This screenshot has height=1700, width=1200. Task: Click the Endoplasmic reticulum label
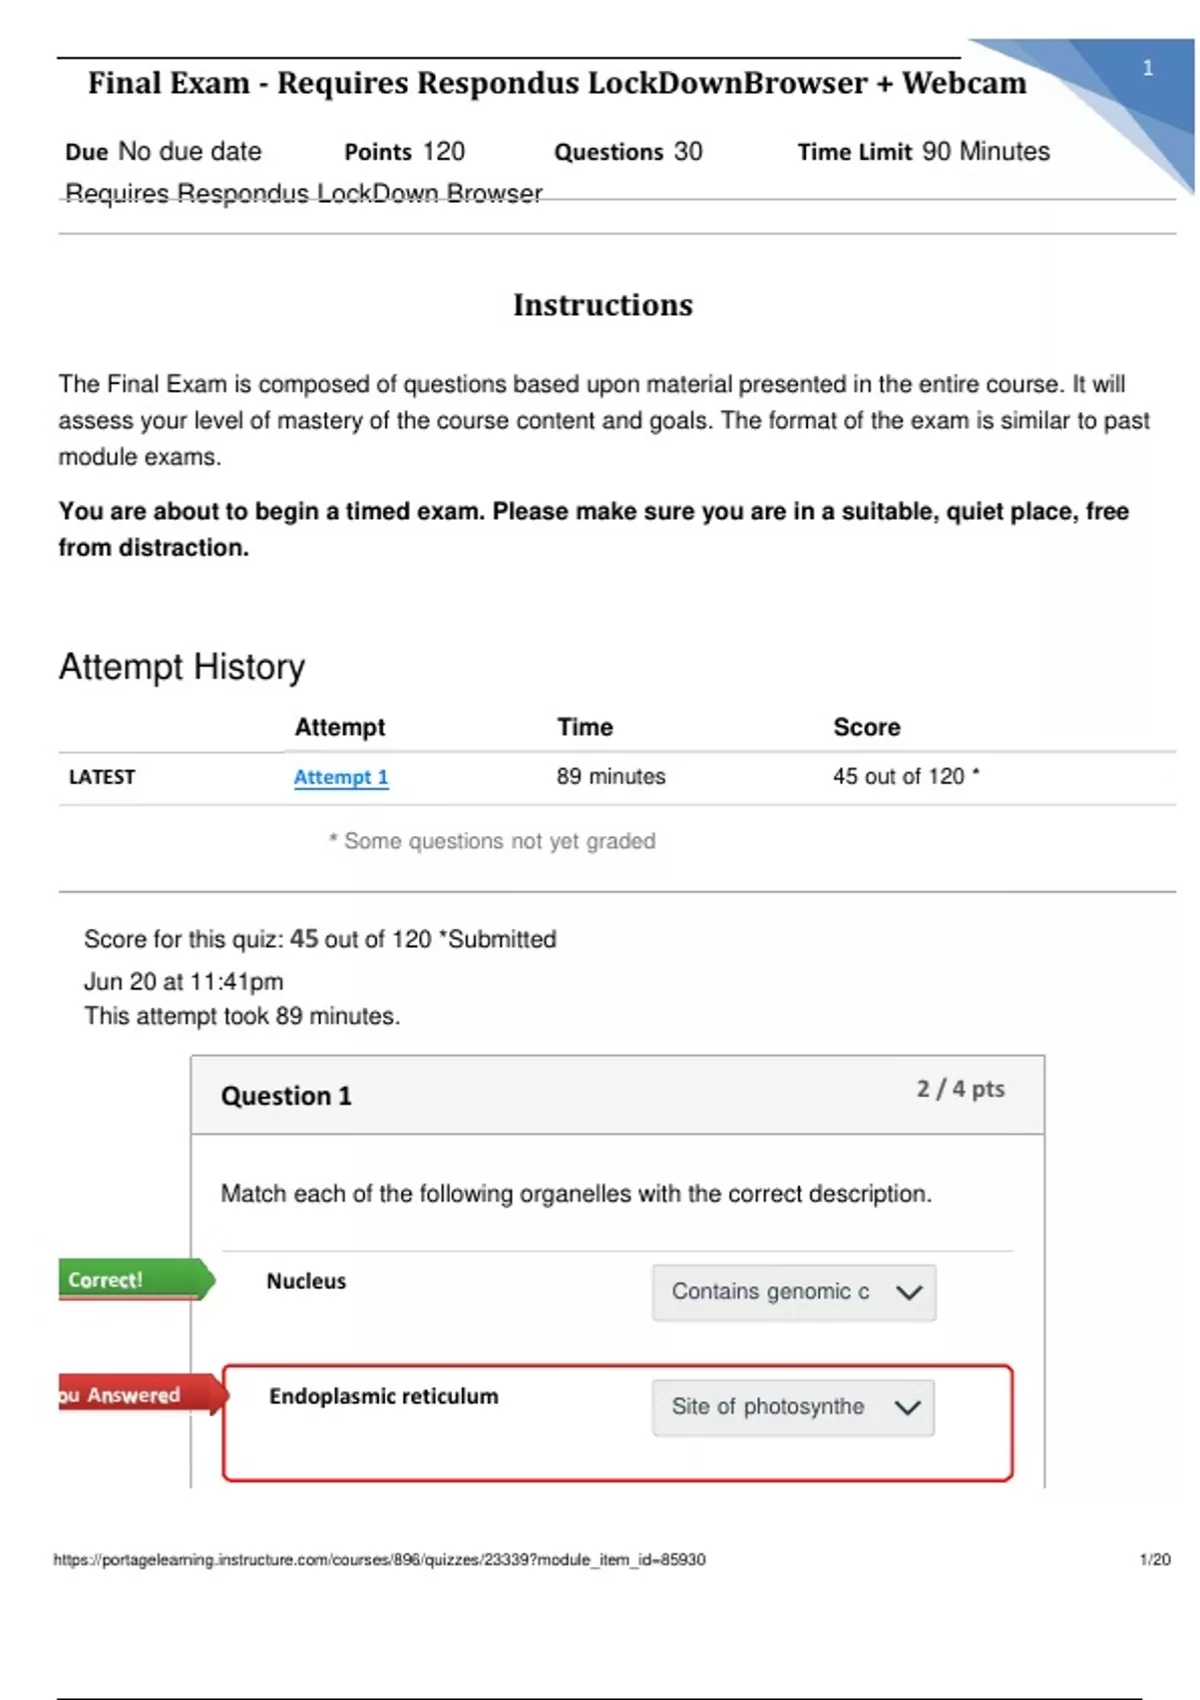point(383,1396)
